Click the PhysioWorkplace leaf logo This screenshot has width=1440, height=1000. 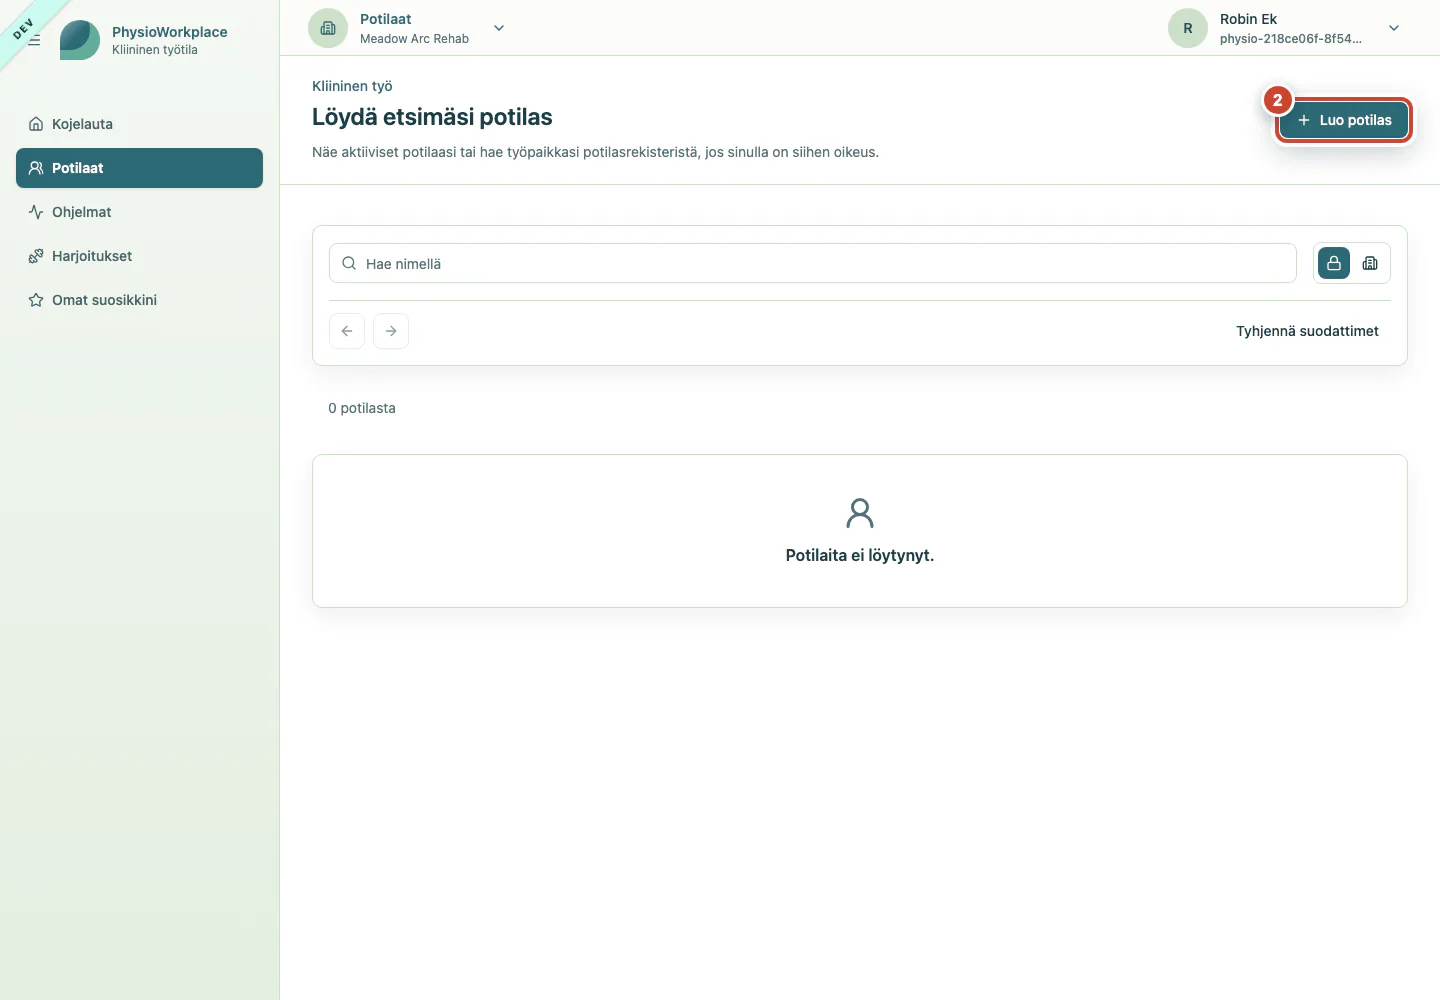(x=80, y=40)
